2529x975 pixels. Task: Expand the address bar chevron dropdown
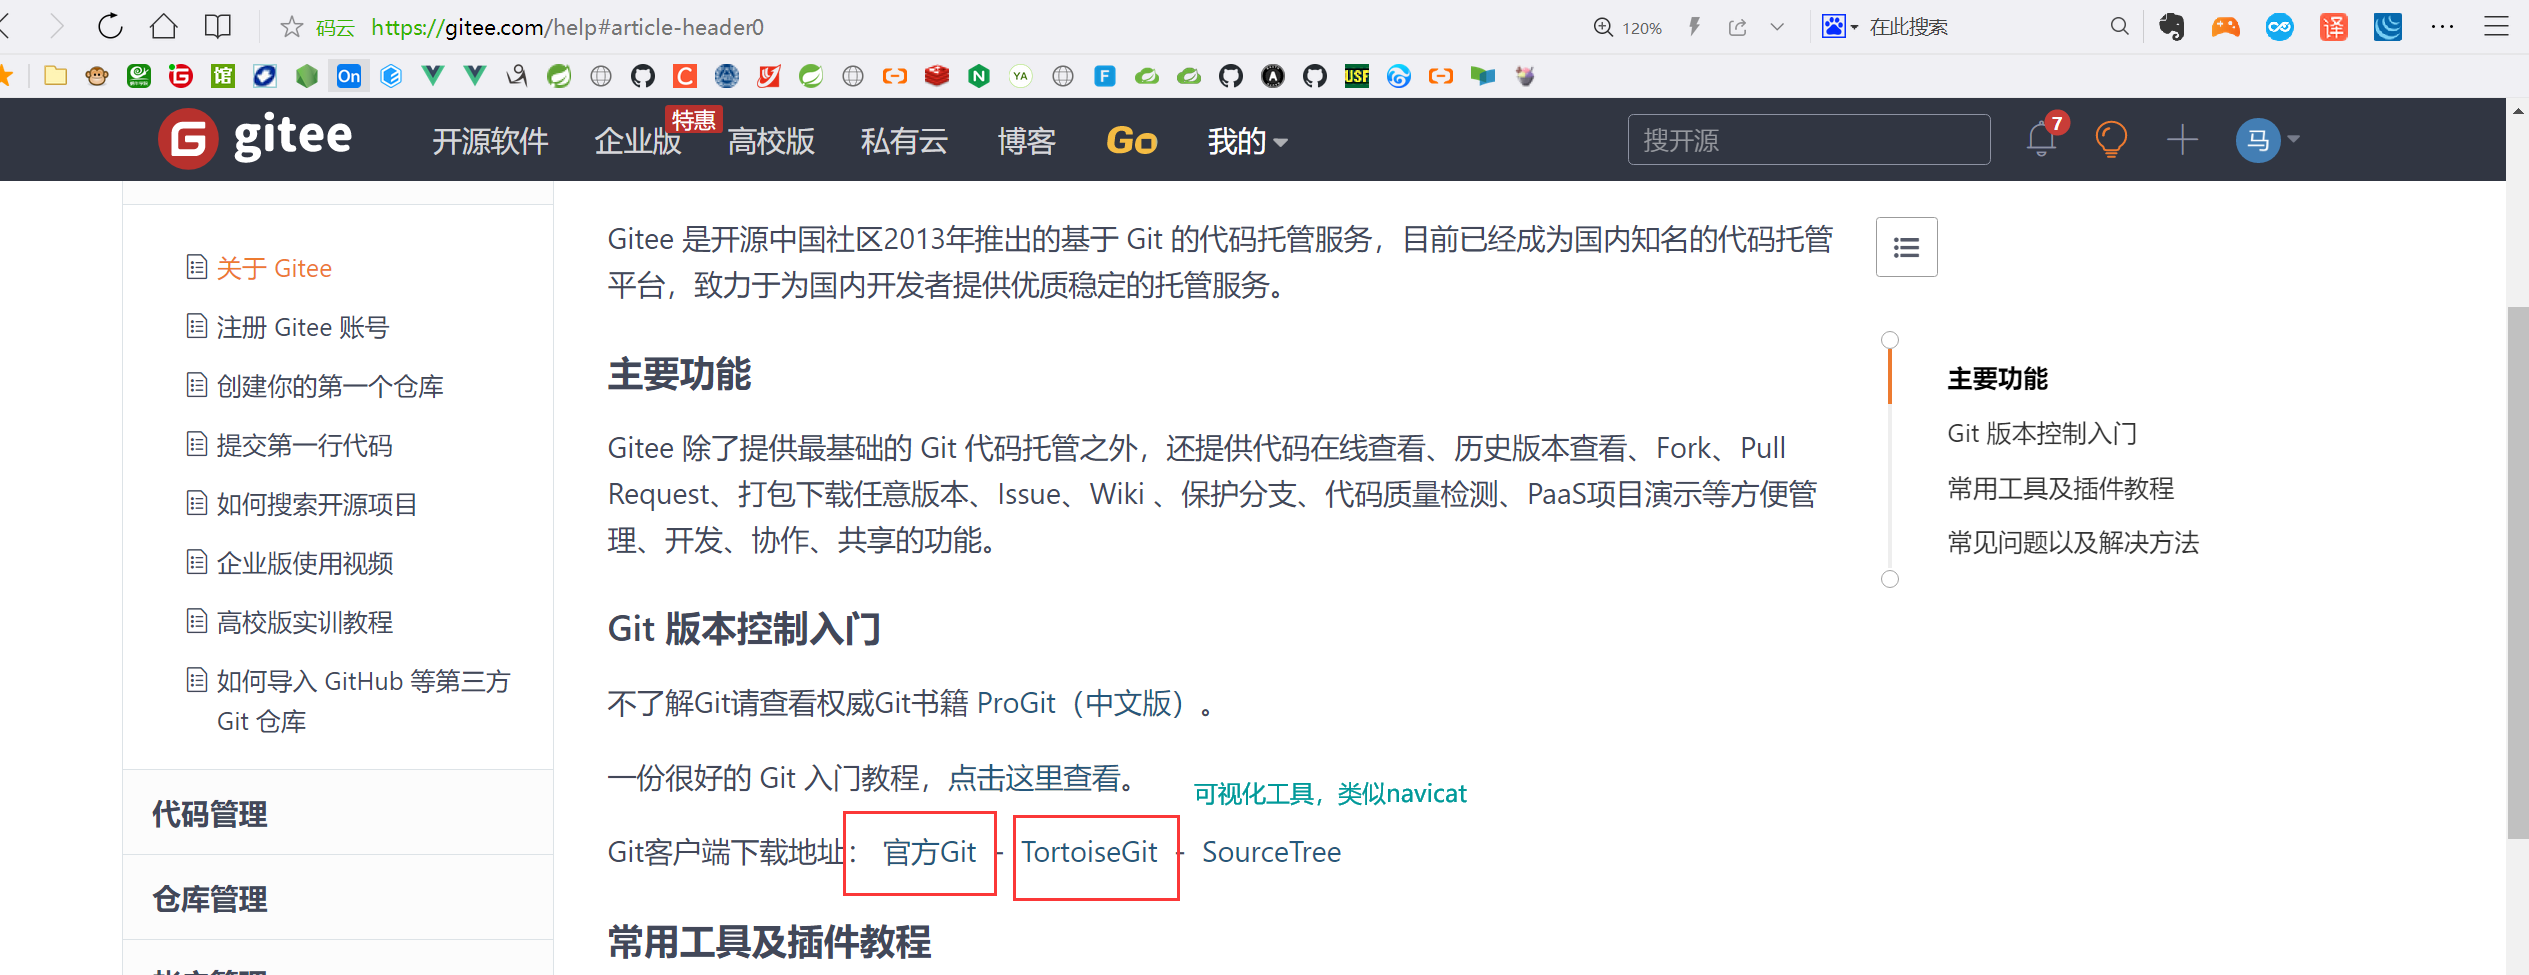point(1777,27)
